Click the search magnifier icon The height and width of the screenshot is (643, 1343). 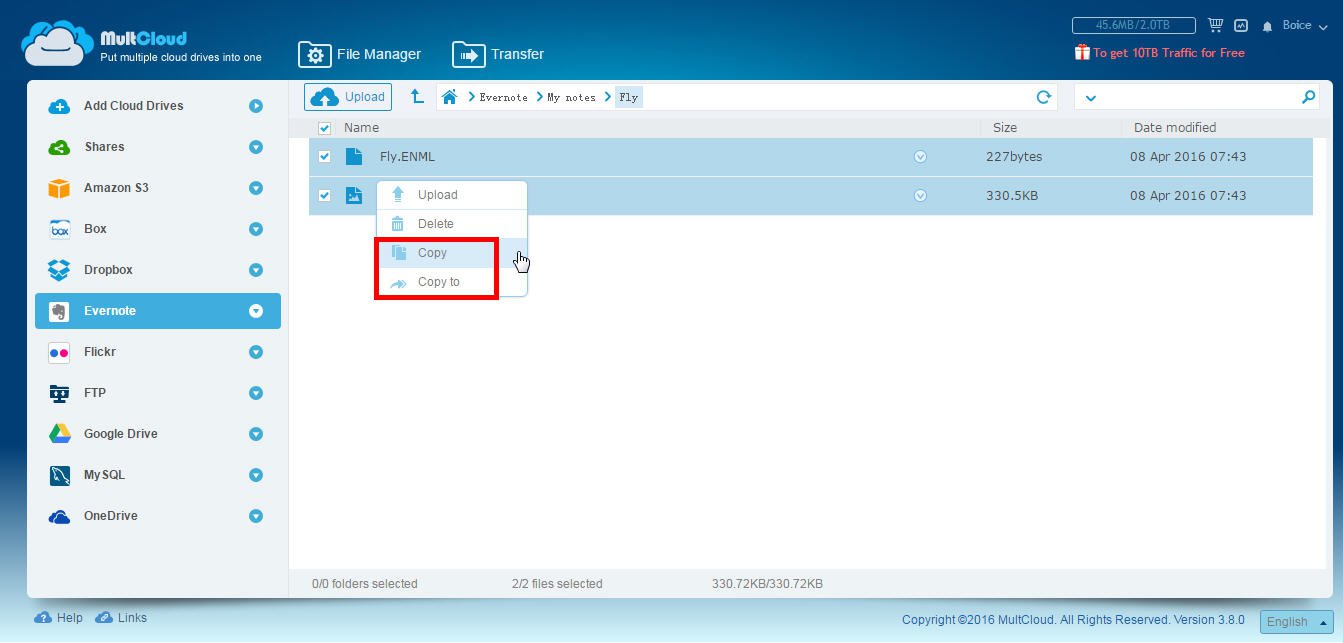click(x=1308, y=97)
